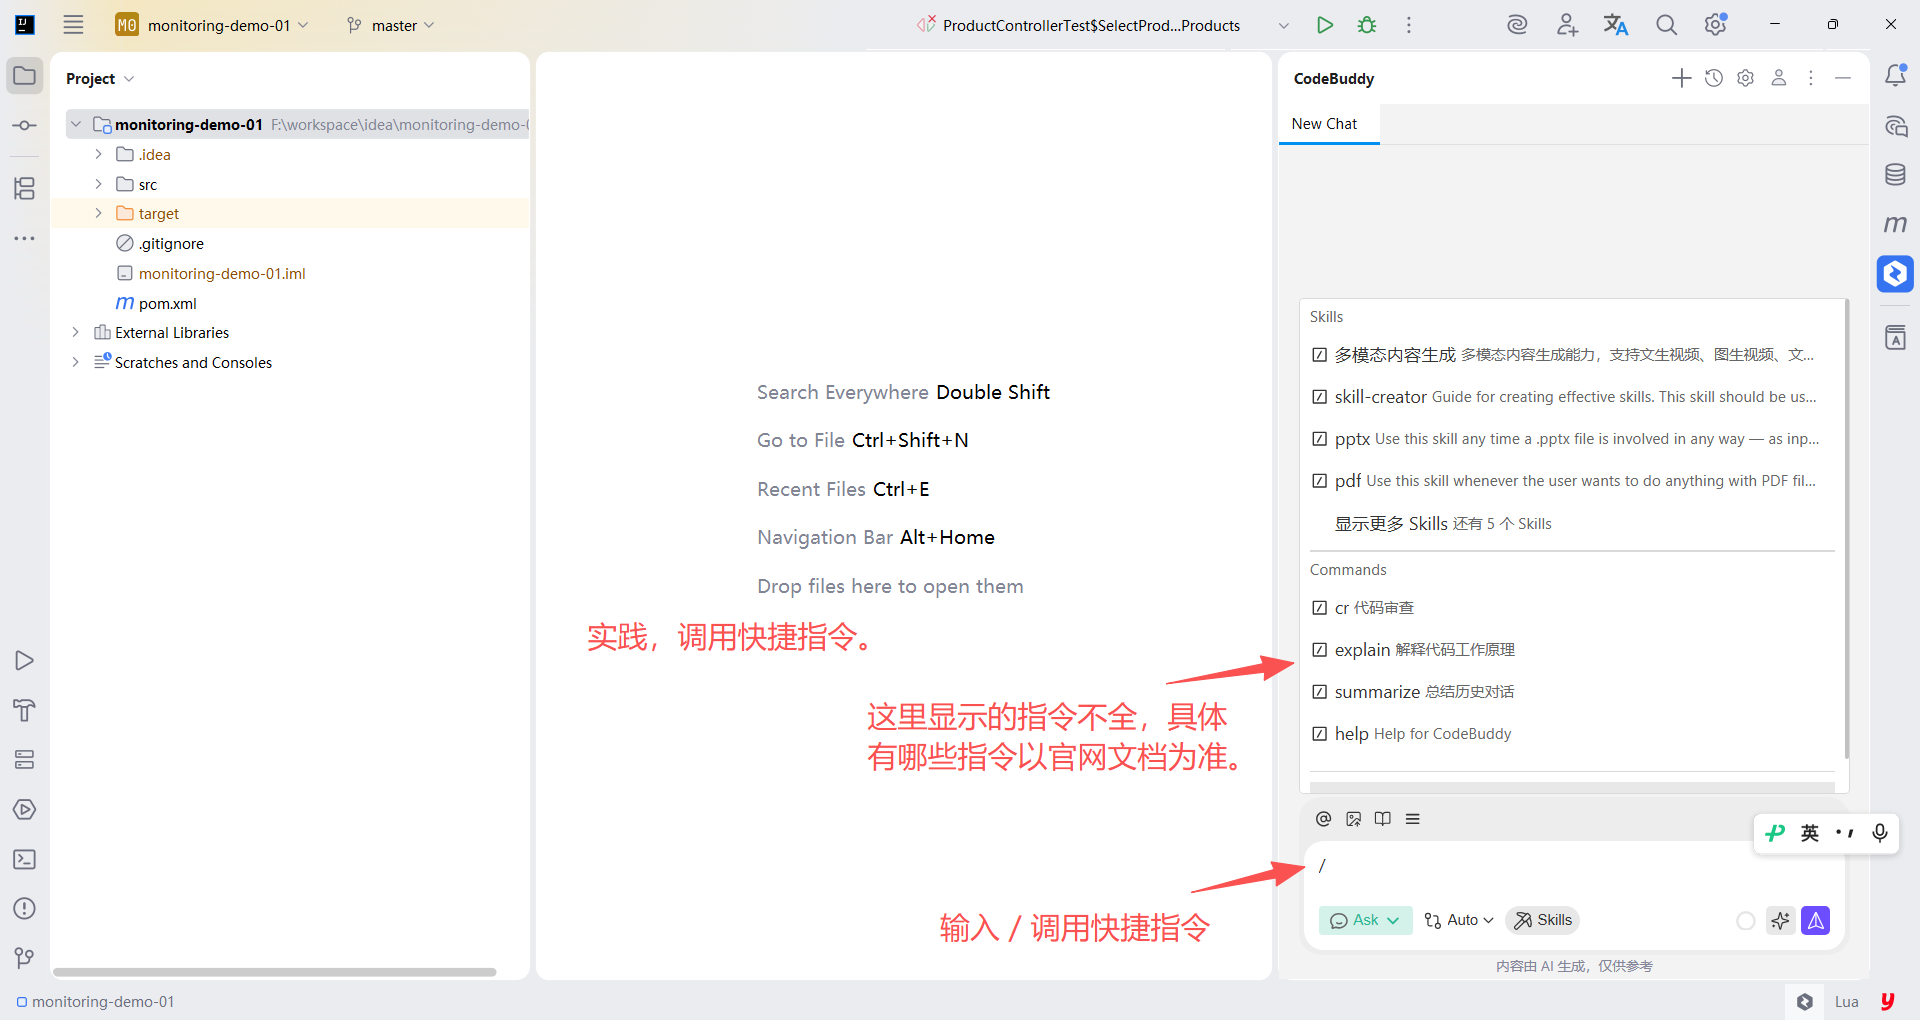The height and width of the screenshot is (1020, 1920).
Task: Select the summarize command
Action: click(1572, 692)
